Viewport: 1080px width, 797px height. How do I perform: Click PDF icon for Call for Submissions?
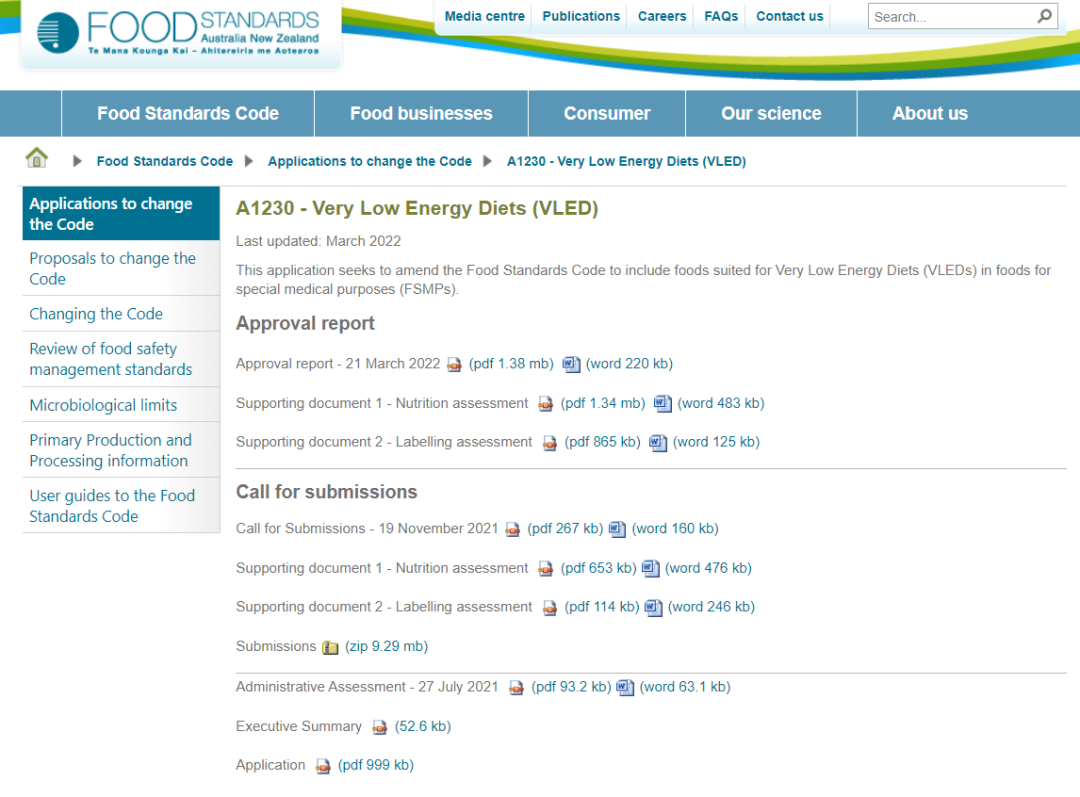pos(512,530)
